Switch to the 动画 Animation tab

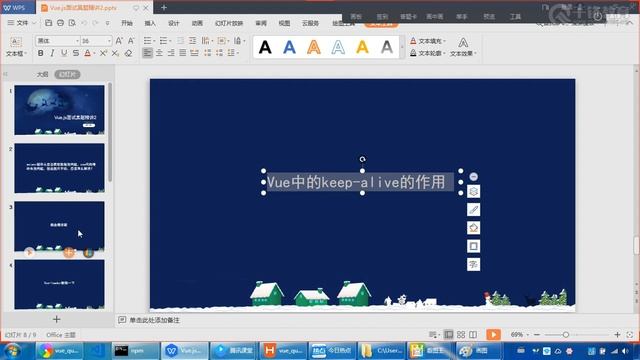(x=198, y=23)
